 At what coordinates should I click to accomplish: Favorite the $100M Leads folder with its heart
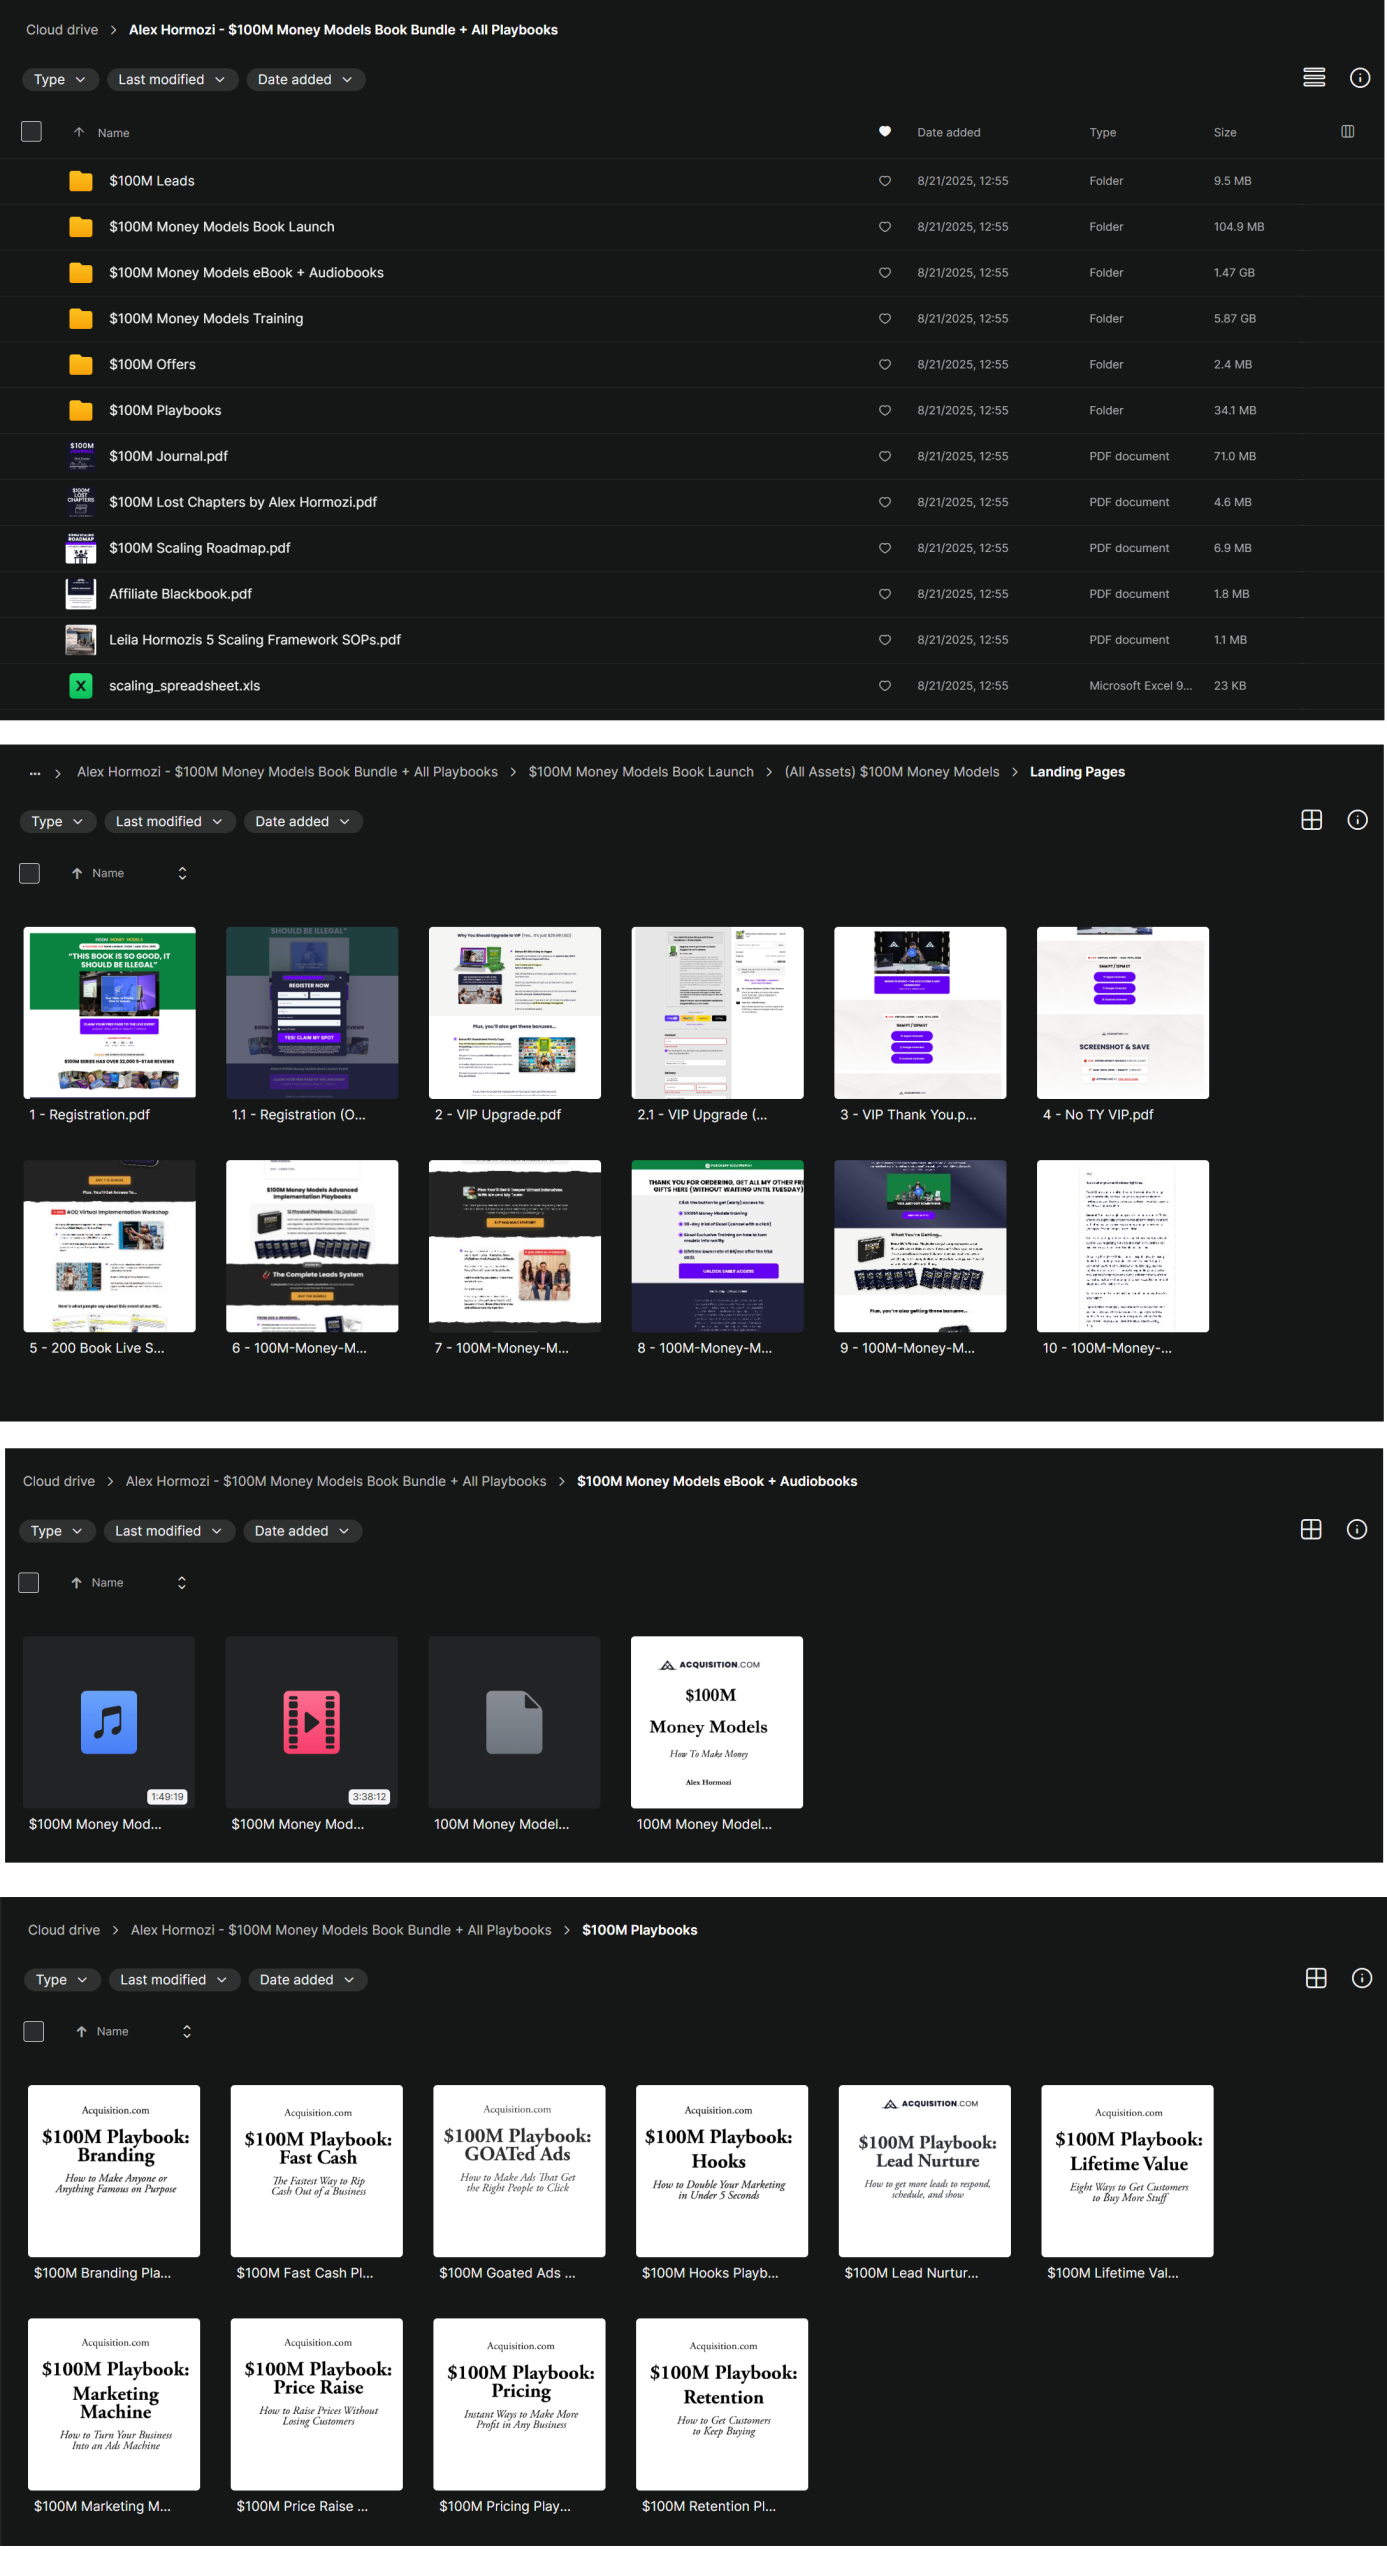coord(884,181)
